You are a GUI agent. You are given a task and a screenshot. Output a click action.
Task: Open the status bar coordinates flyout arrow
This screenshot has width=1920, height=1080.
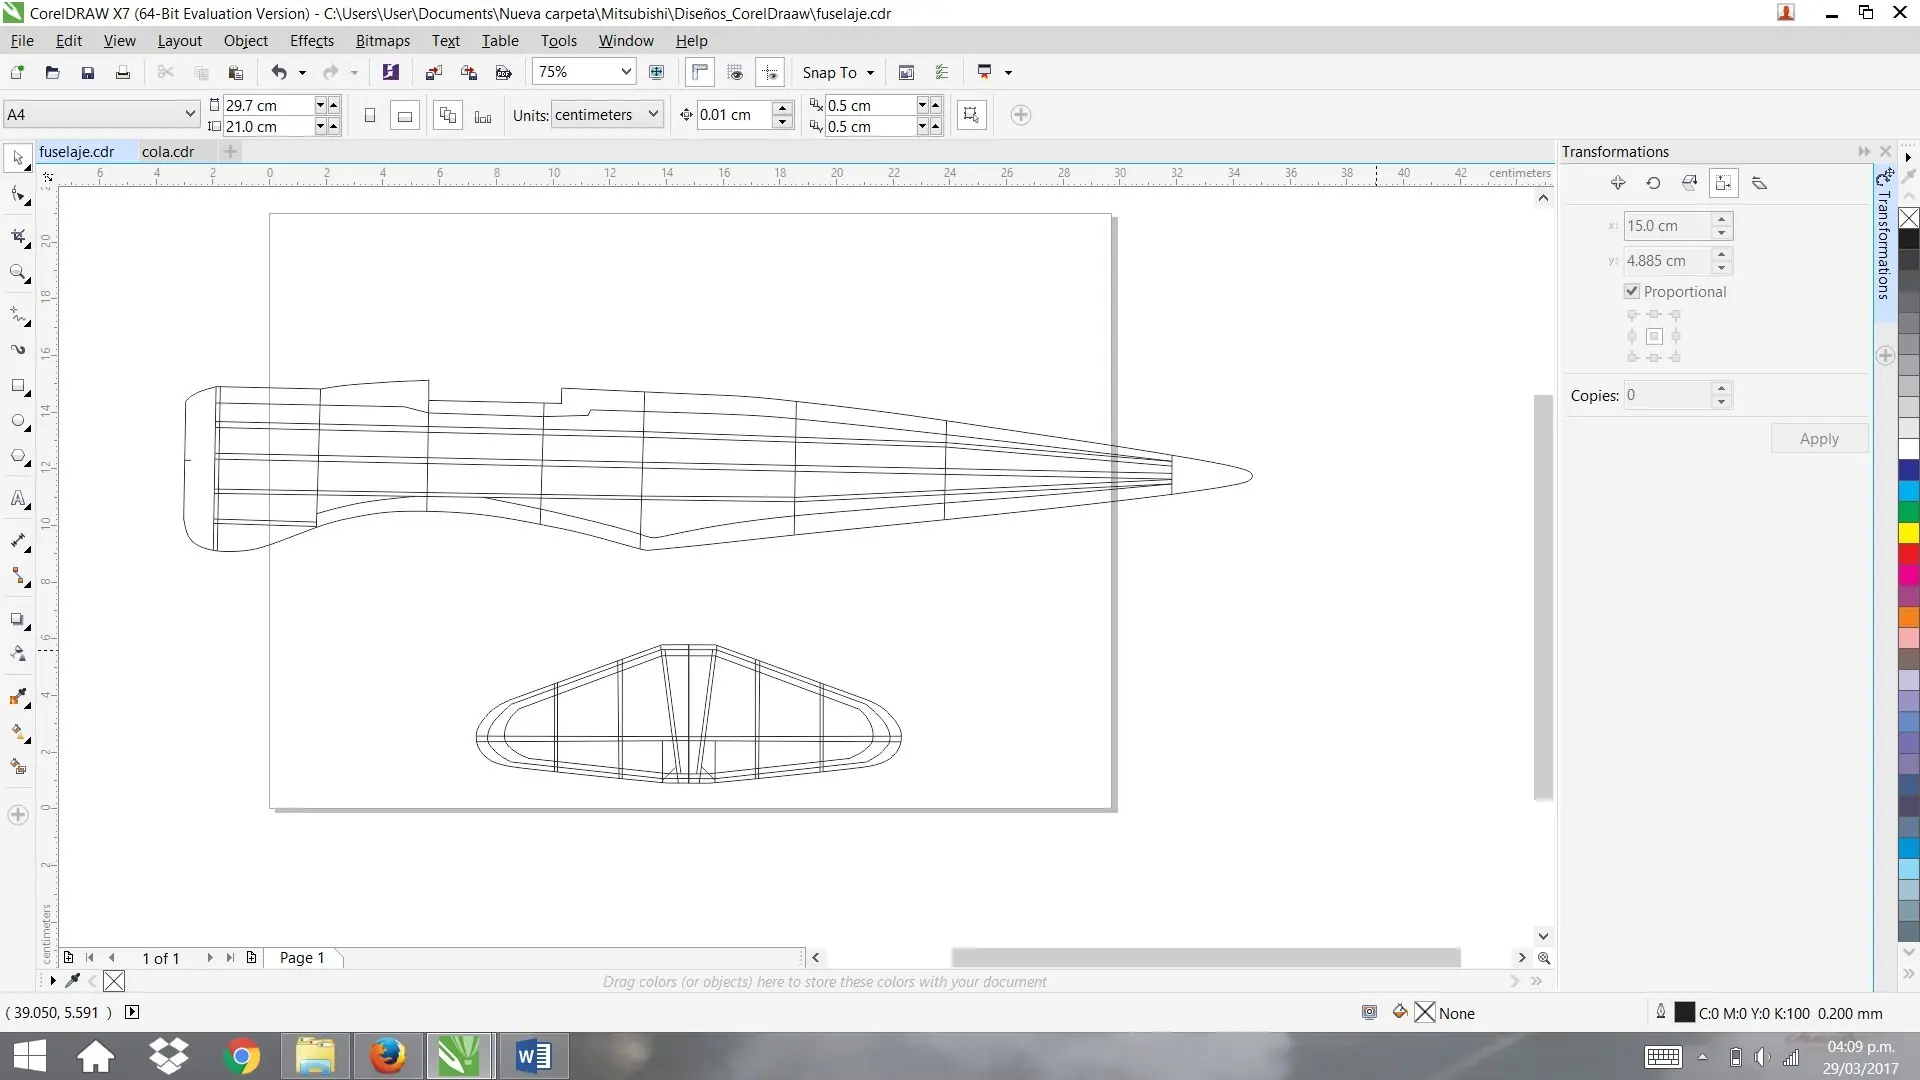click(x=132, y=1012)
